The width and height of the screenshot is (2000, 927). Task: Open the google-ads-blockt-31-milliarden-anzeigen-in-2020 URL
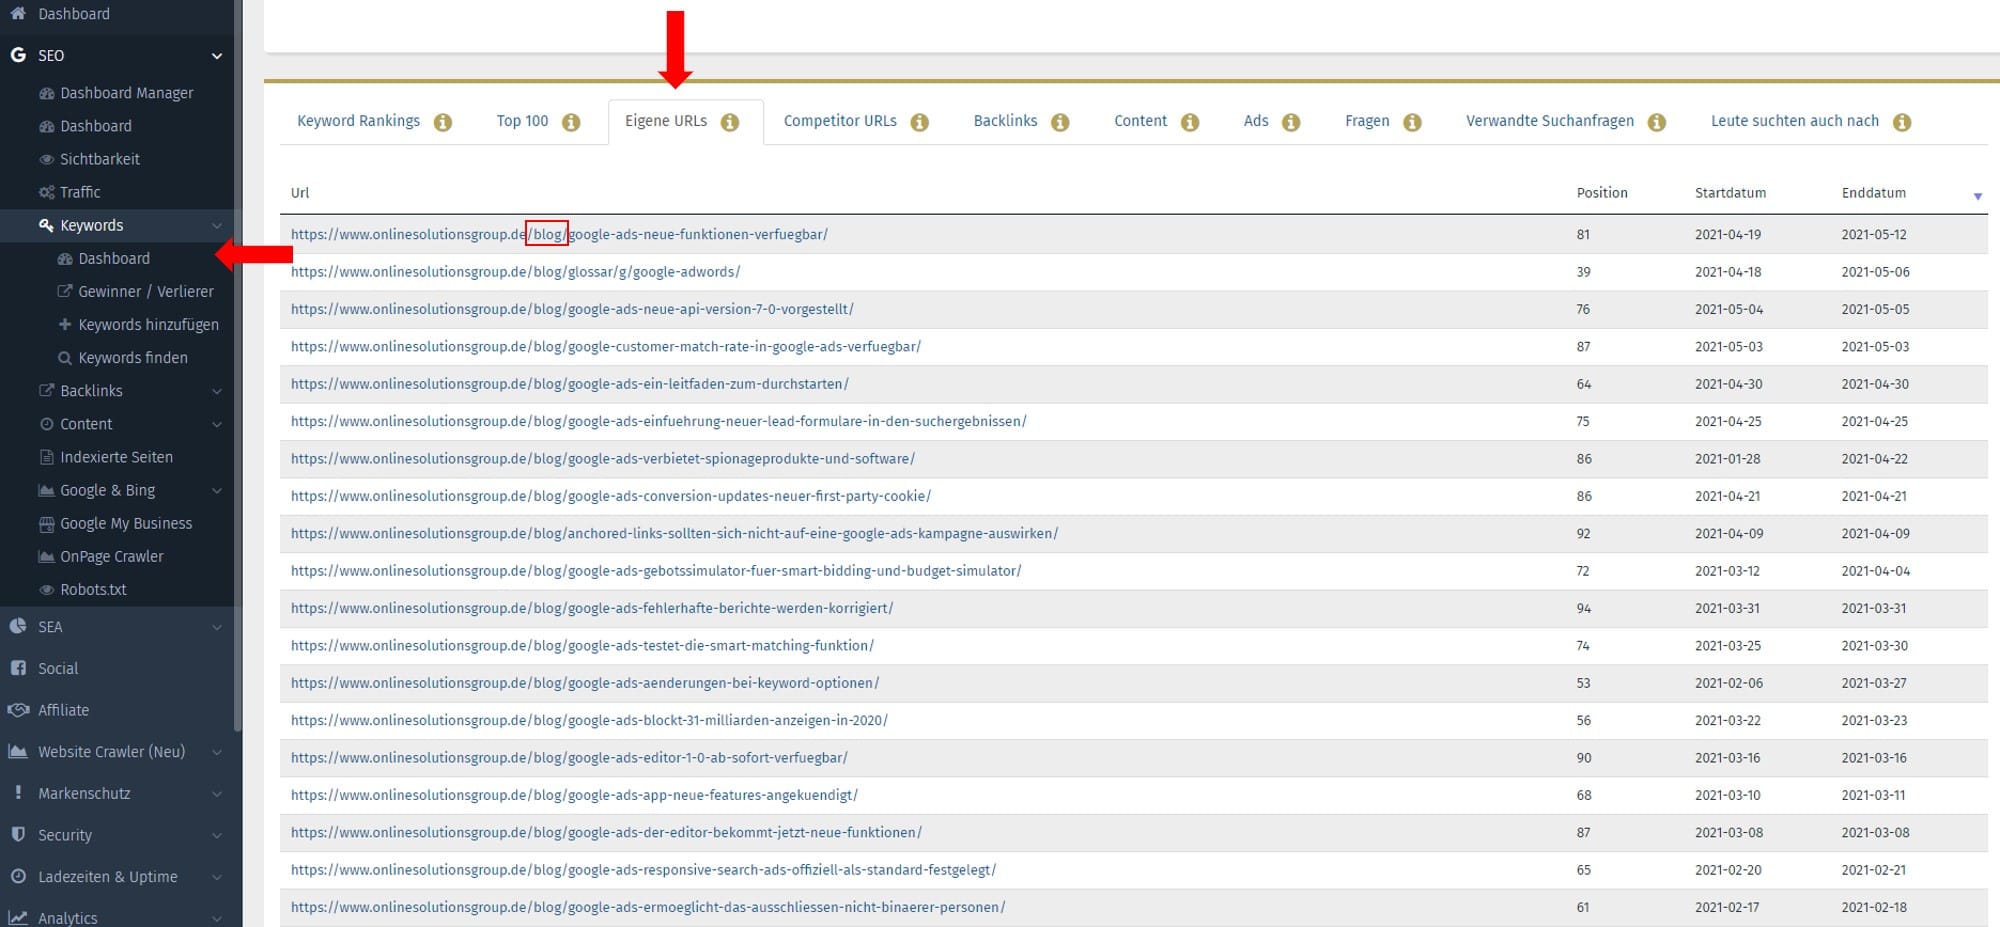point(589,720)
